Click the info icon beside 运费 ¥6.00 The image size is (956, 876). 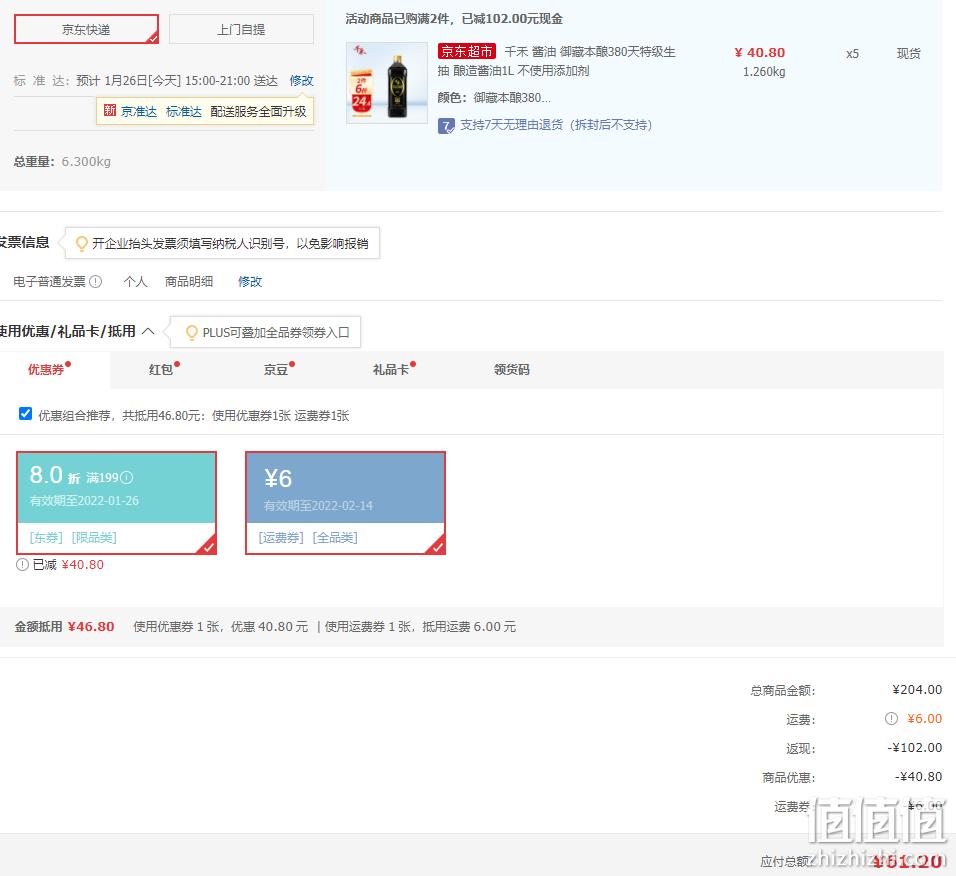click(x=891, y=719)
